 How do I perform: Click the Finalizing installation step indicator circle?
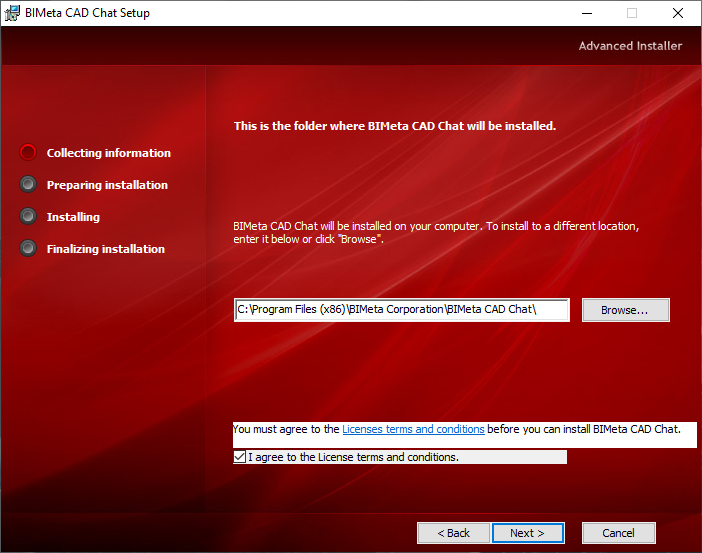[28, 248]
